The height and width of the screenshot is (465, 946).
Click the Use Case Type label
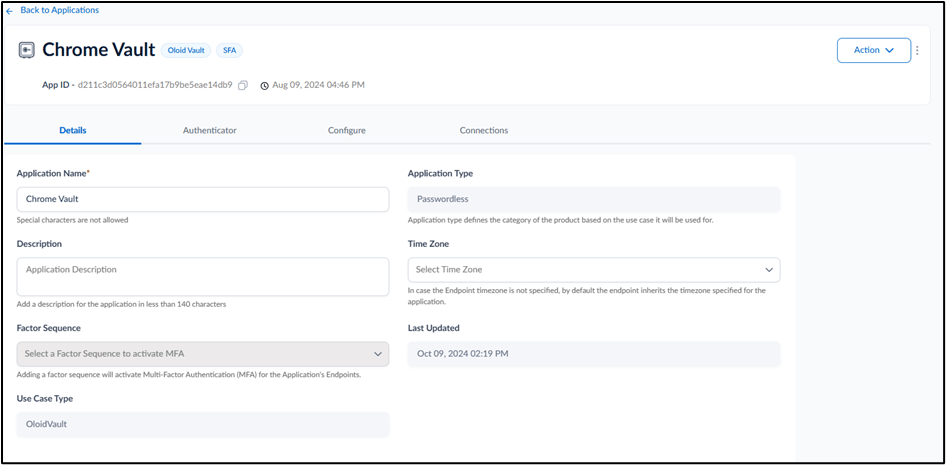point(45,399)
